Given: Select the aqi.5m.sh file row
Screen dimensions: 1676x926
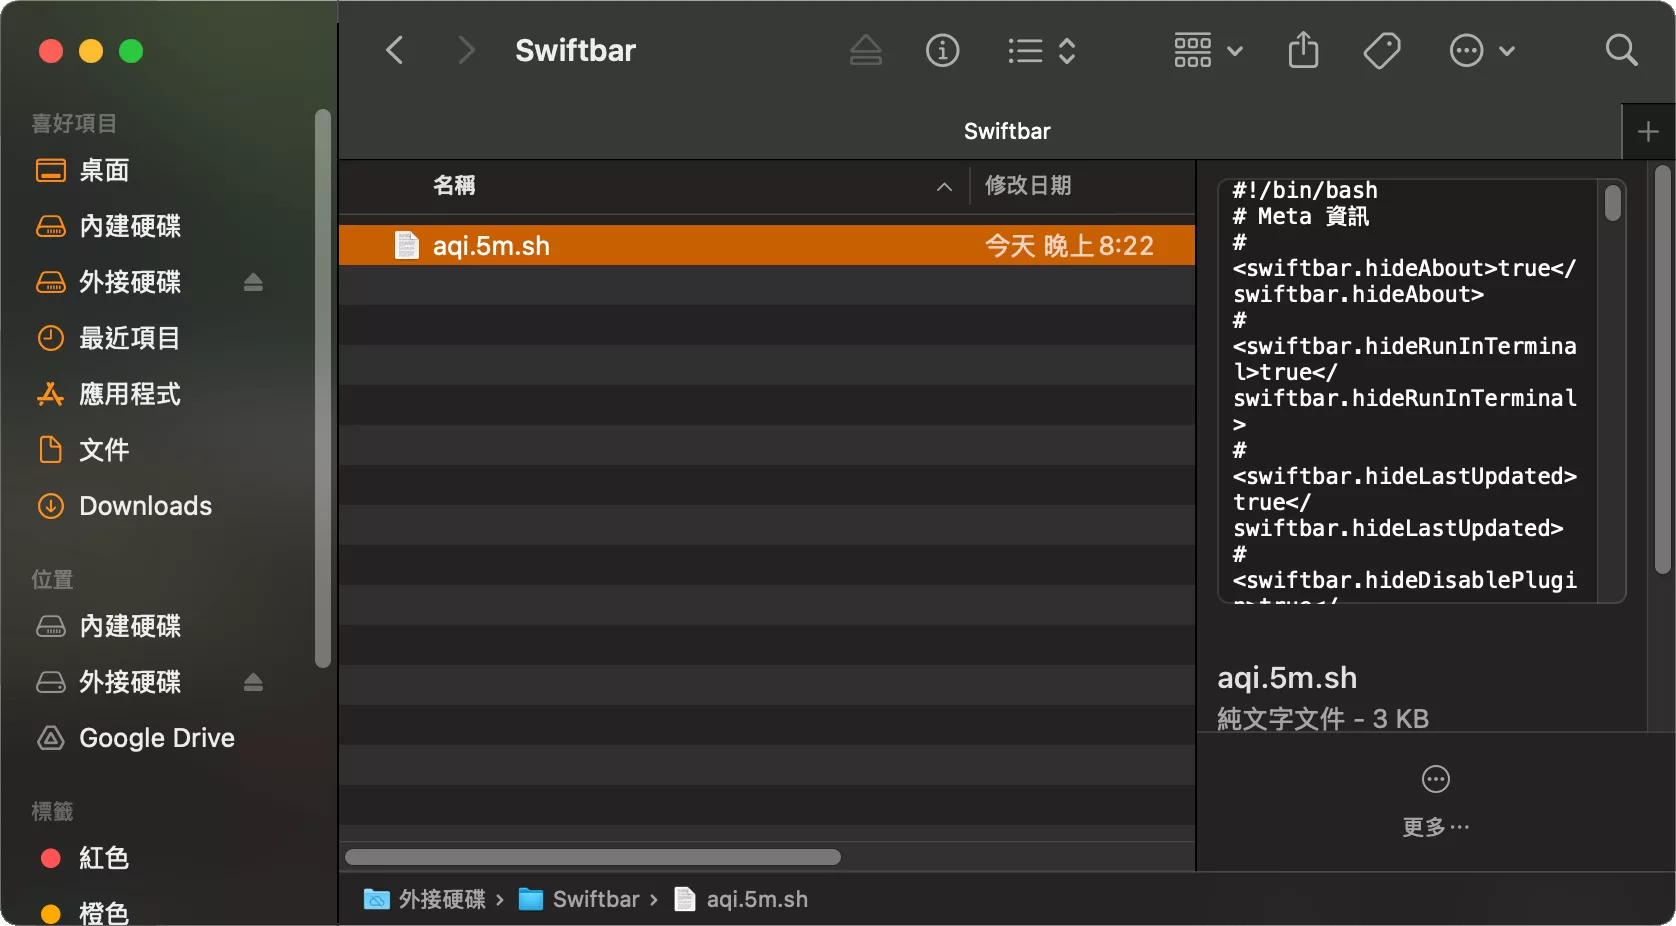Looking at the screenshot, I should [x=767, y=245].
